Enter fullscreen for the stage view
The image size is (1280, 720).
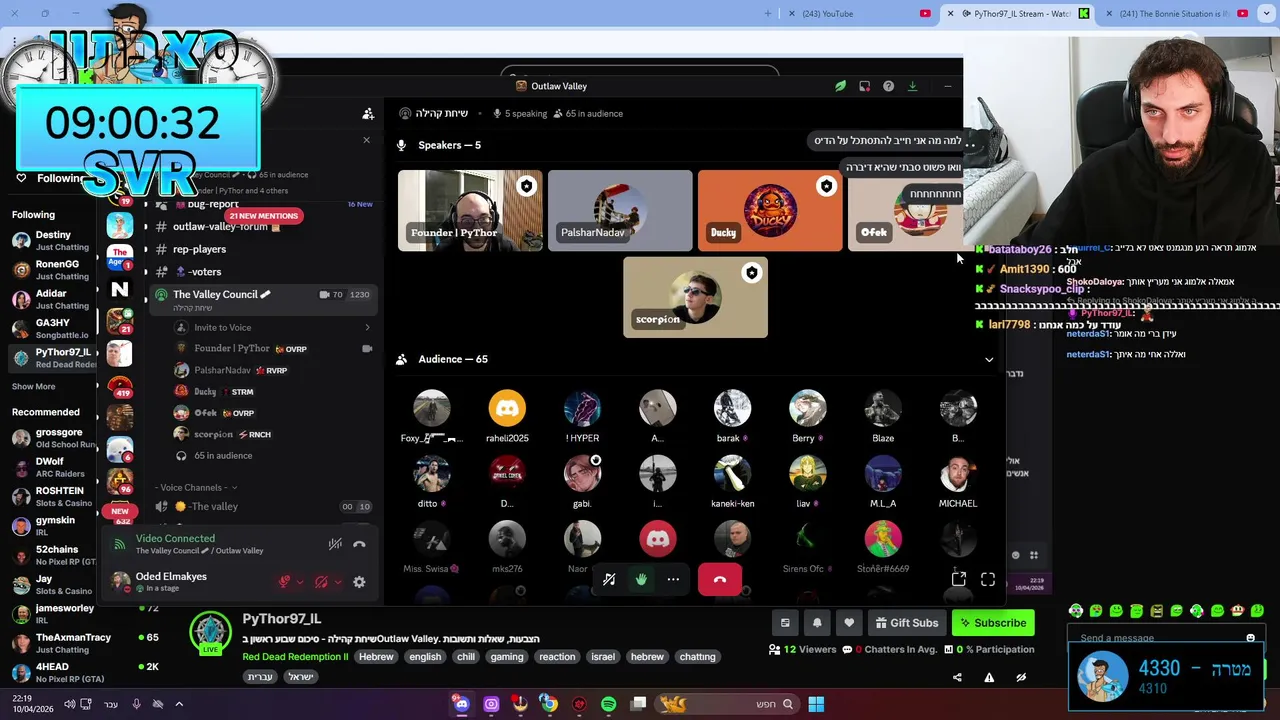(x=988, y=579)
